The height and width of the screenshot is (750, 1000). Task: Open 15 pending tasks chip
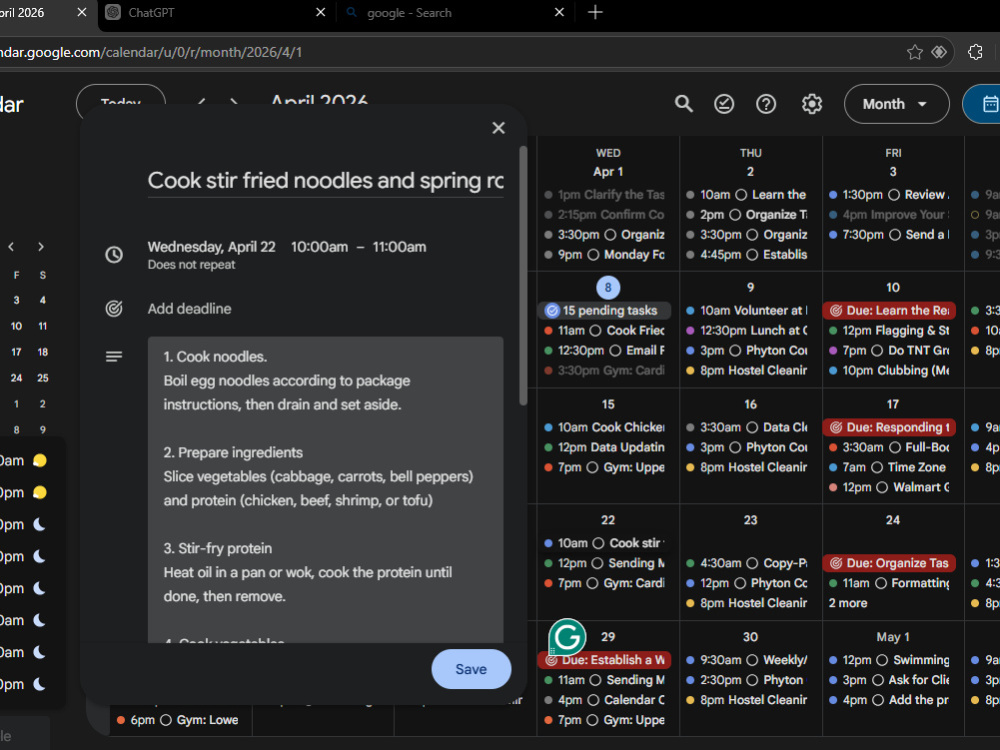[x=607, y=311]
